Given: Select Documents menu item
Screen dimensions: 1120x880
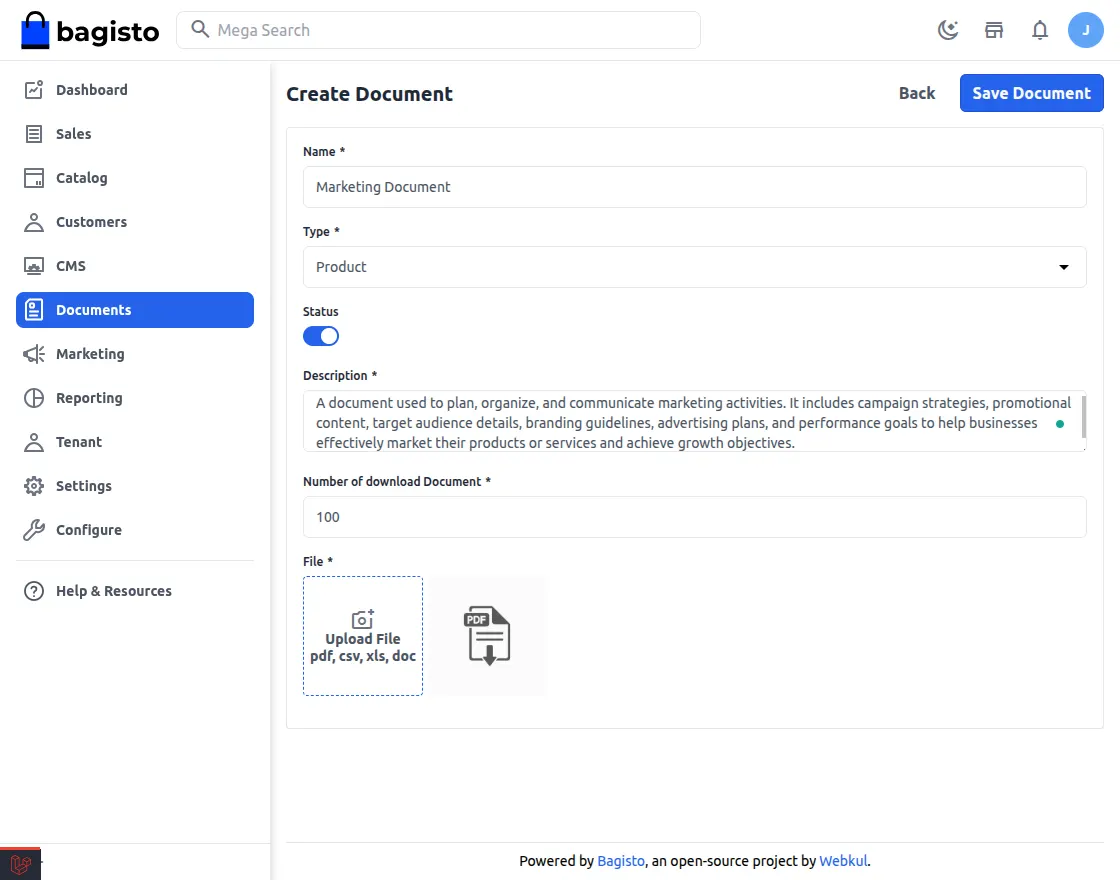Looking at the screenshot, I should [135, 310].
